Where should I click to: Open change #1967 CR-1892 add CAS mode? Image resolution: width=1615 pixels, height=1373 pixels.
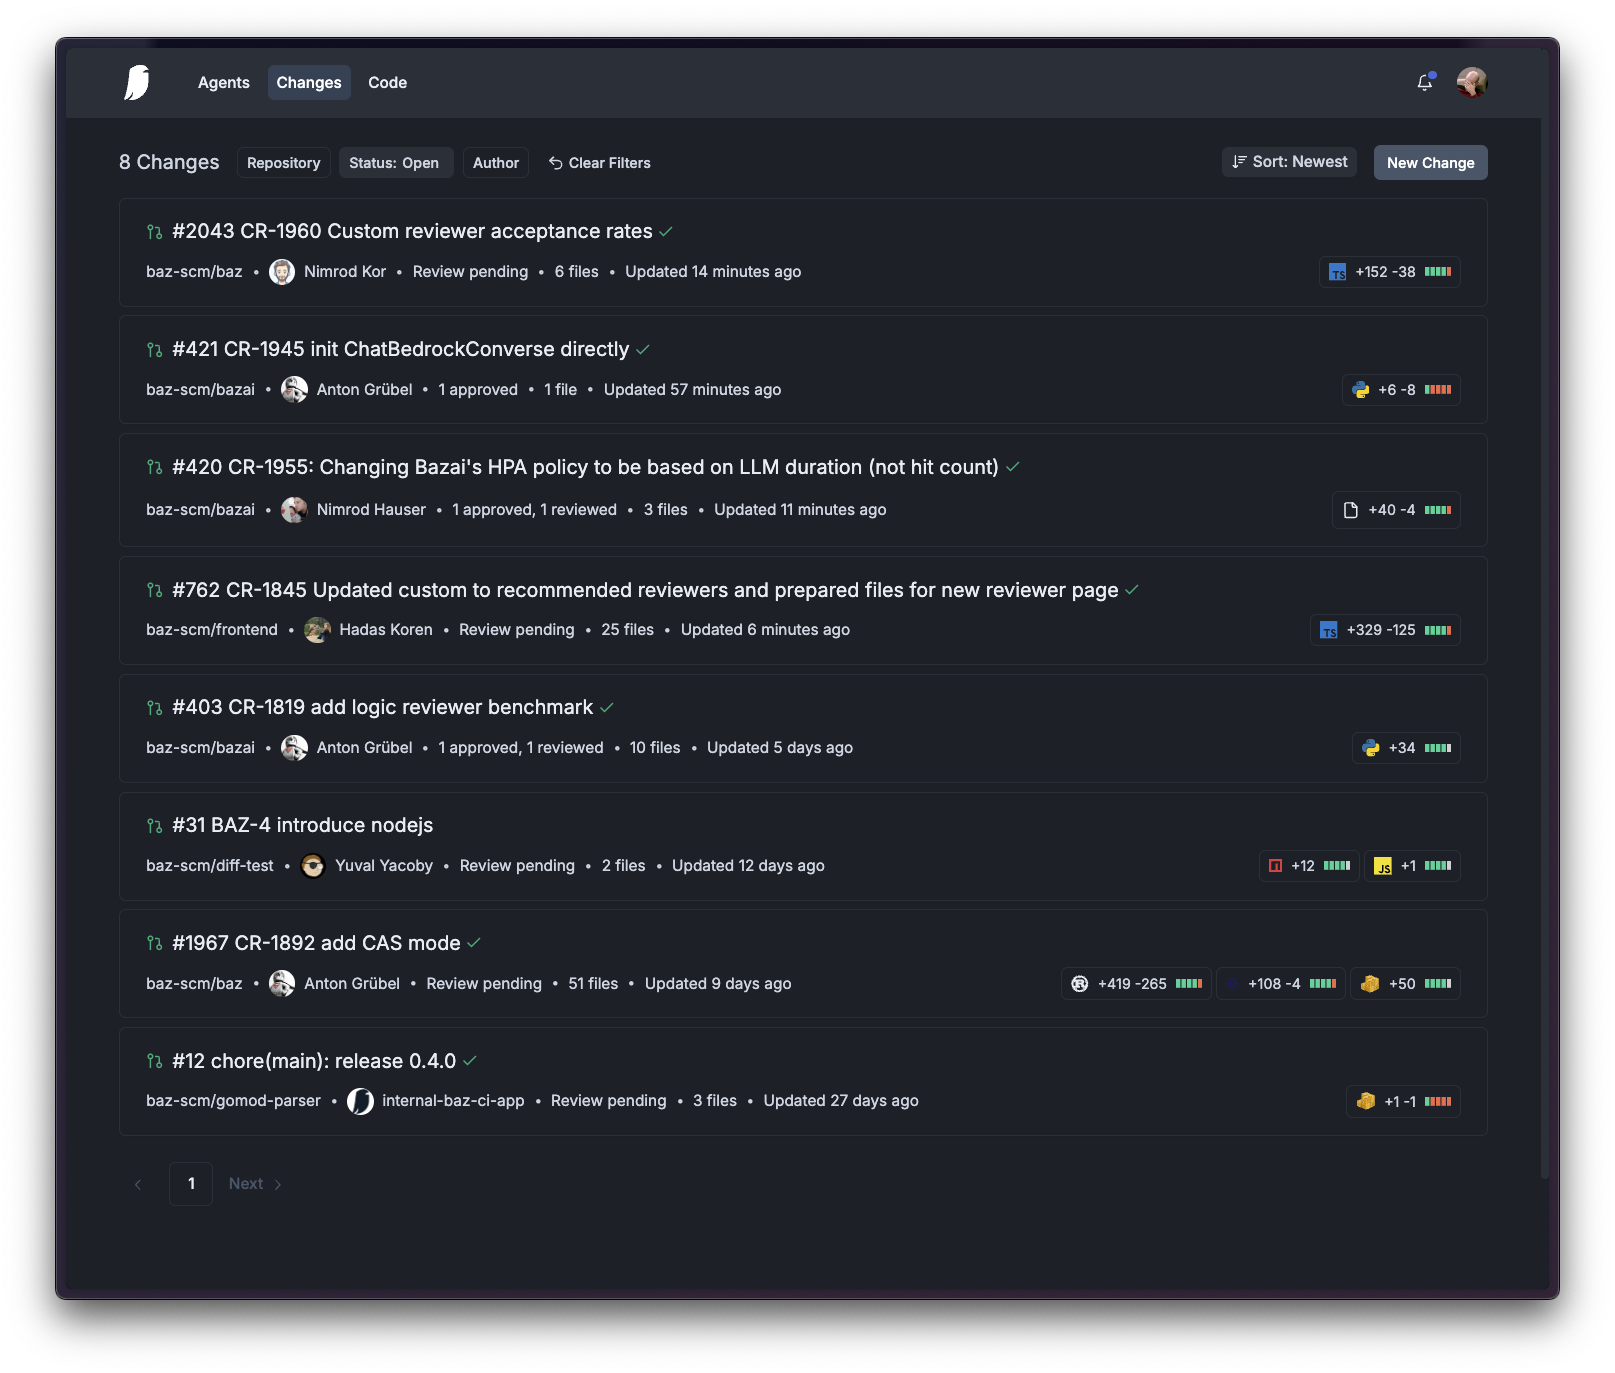pyautogui.click(x=316, y=943)
